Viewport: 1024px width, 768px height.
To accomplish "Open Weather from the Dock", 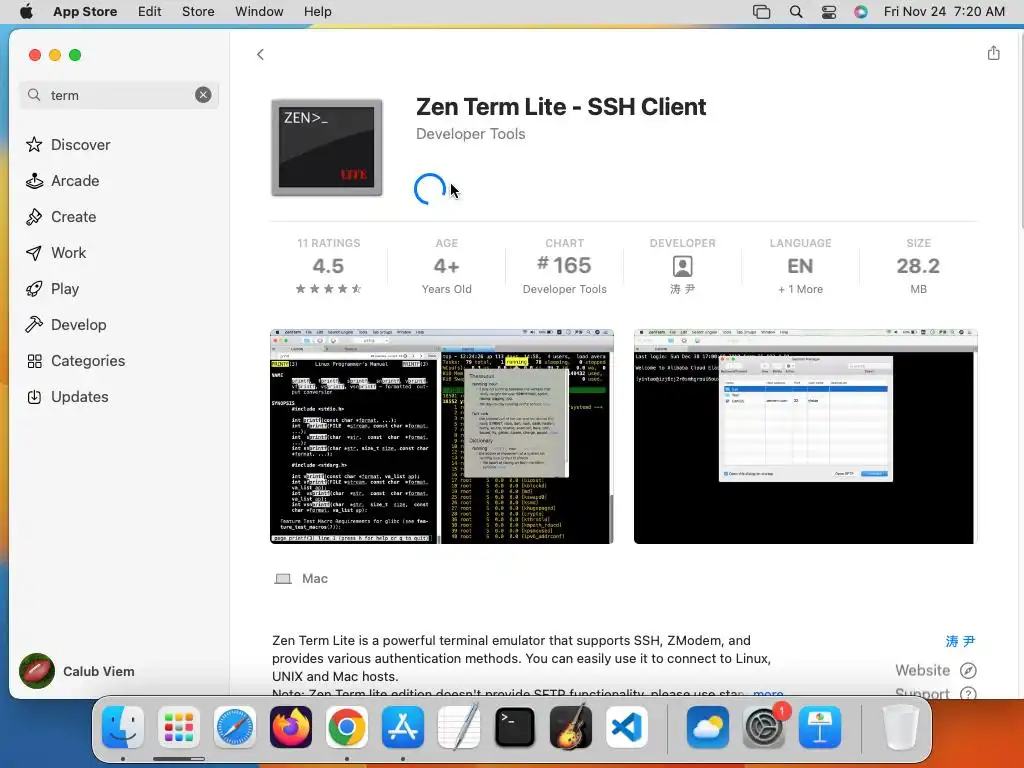I will [708, 727].
